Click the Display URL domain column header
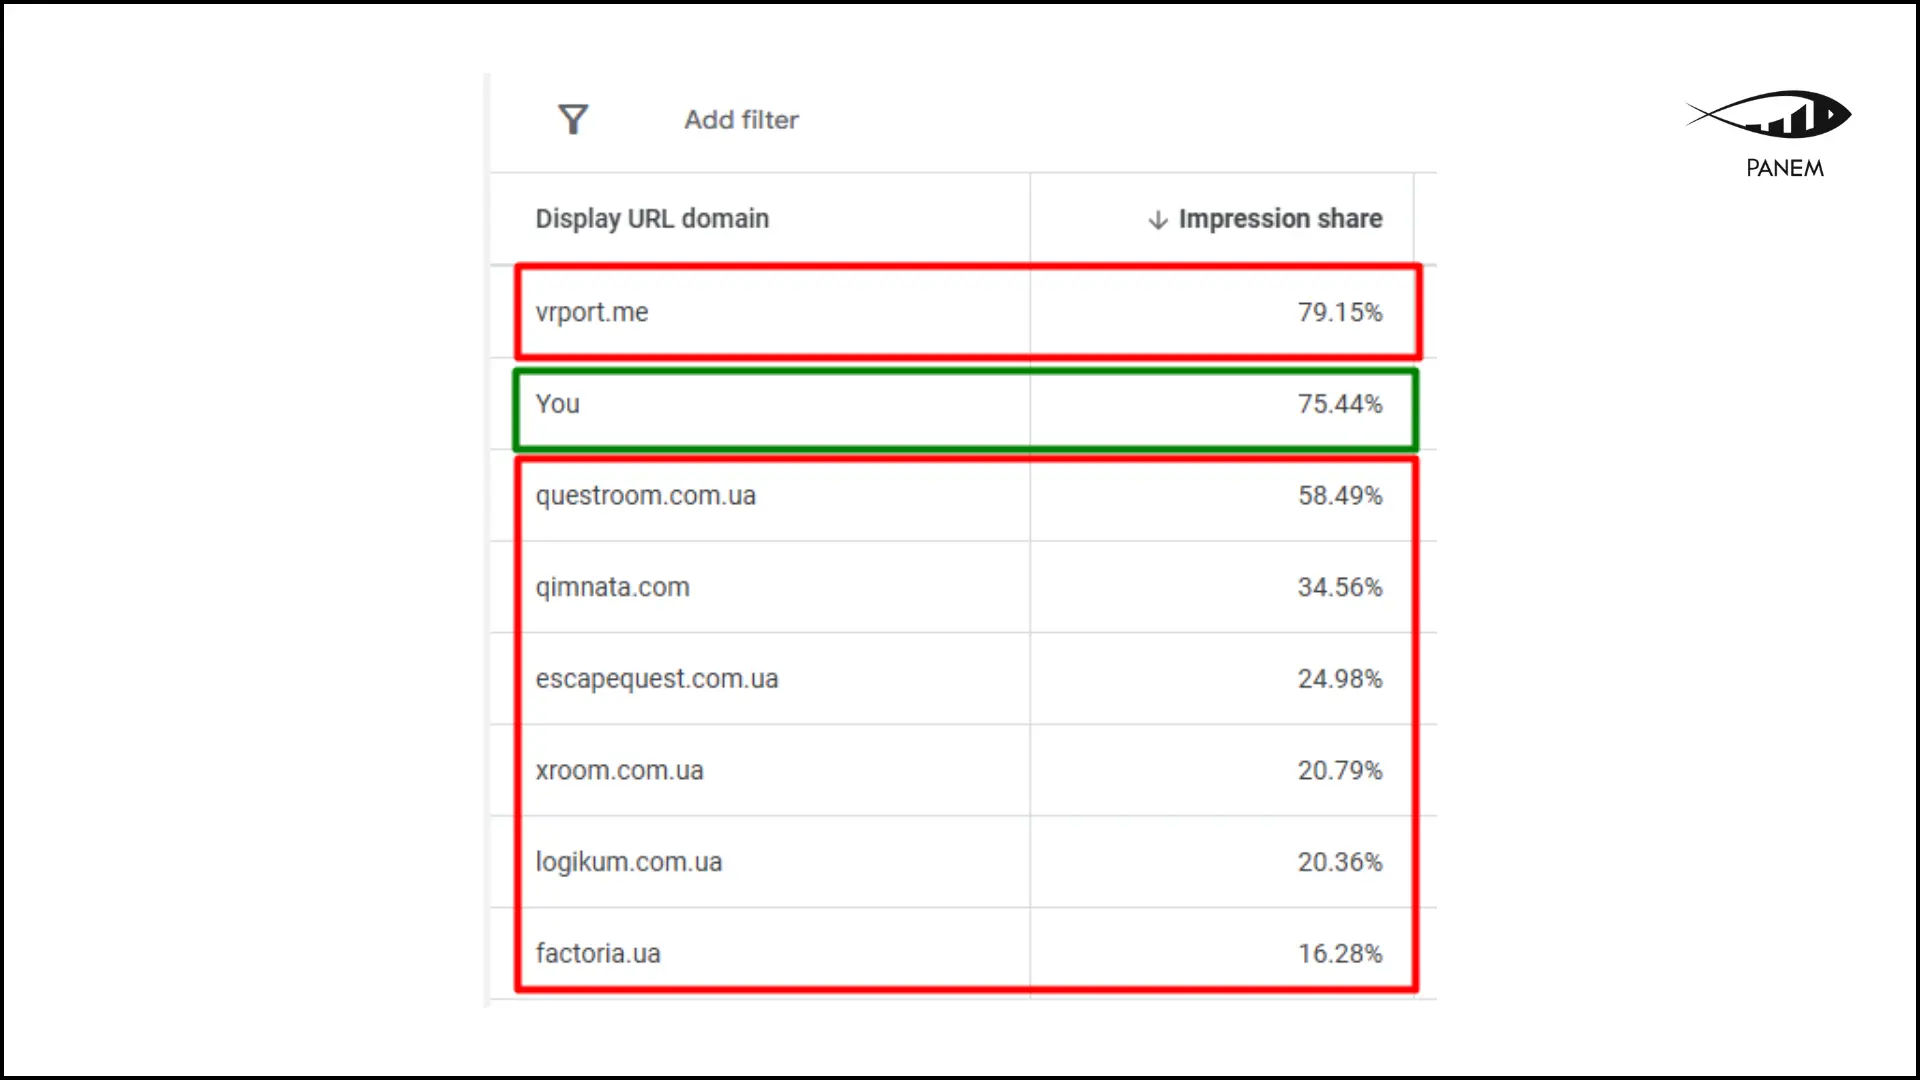 tap(652, 219)
